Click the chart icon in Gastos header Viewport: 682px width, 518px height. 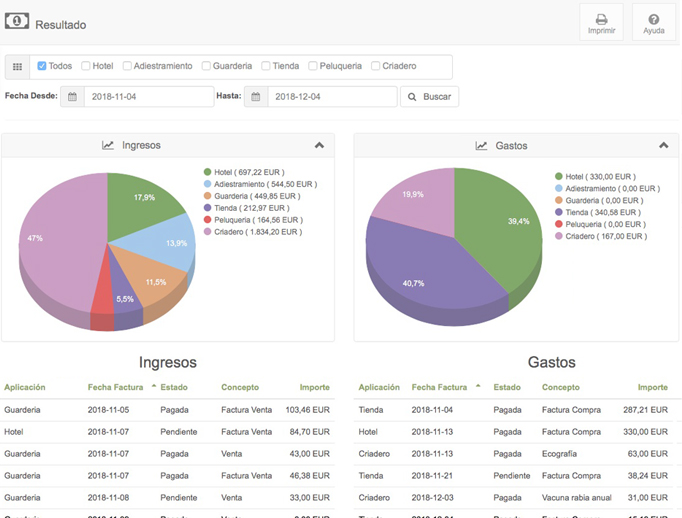click(x=481, y=145)
